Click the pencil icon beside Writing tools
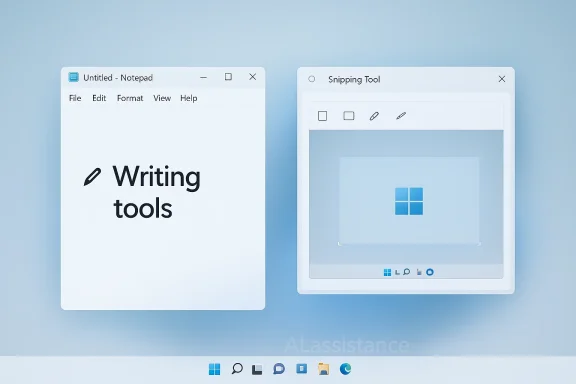The height and width of the screenshot is (384, 576). pos(92,177)
